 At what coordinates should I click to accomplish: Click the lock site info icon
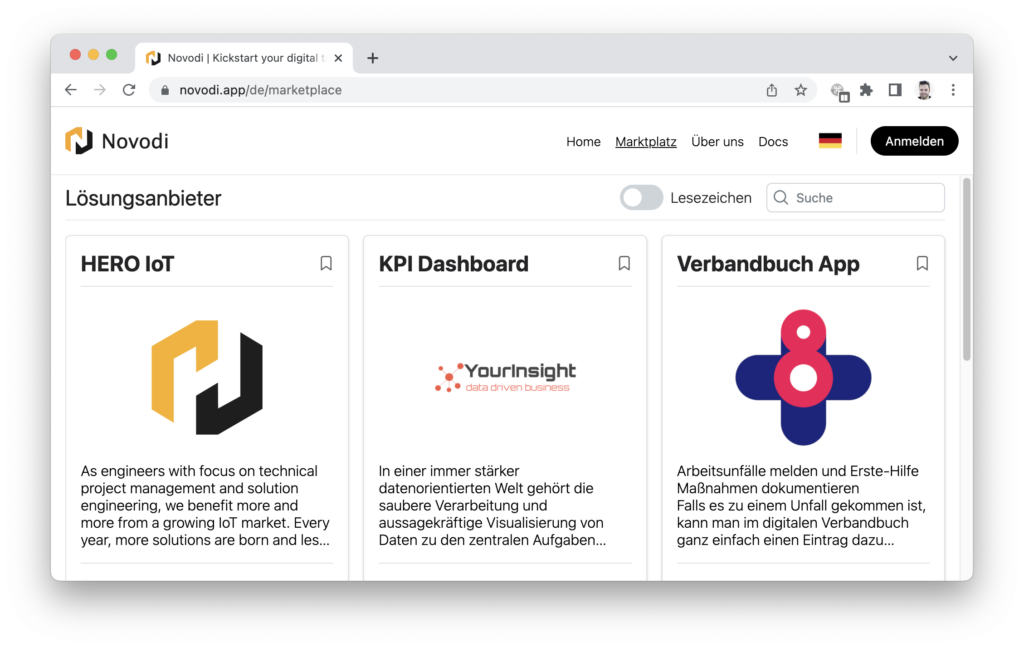[x=165, y=90]
